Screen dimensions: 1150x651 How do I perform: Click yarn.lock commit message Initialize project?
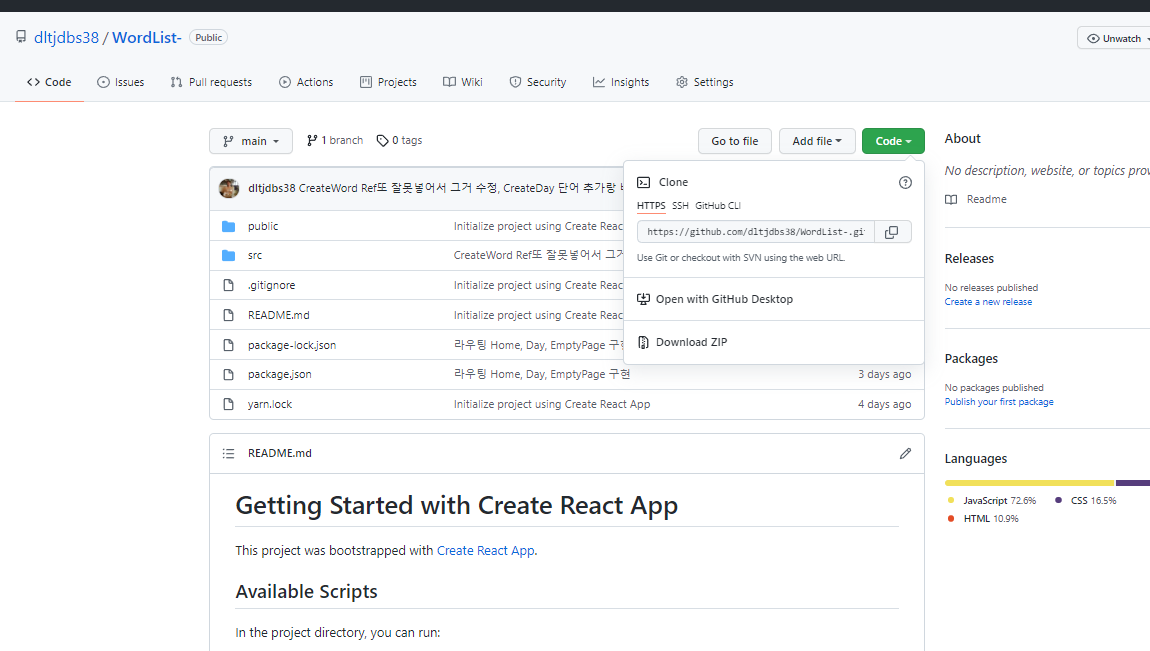[x=552, y=405]
